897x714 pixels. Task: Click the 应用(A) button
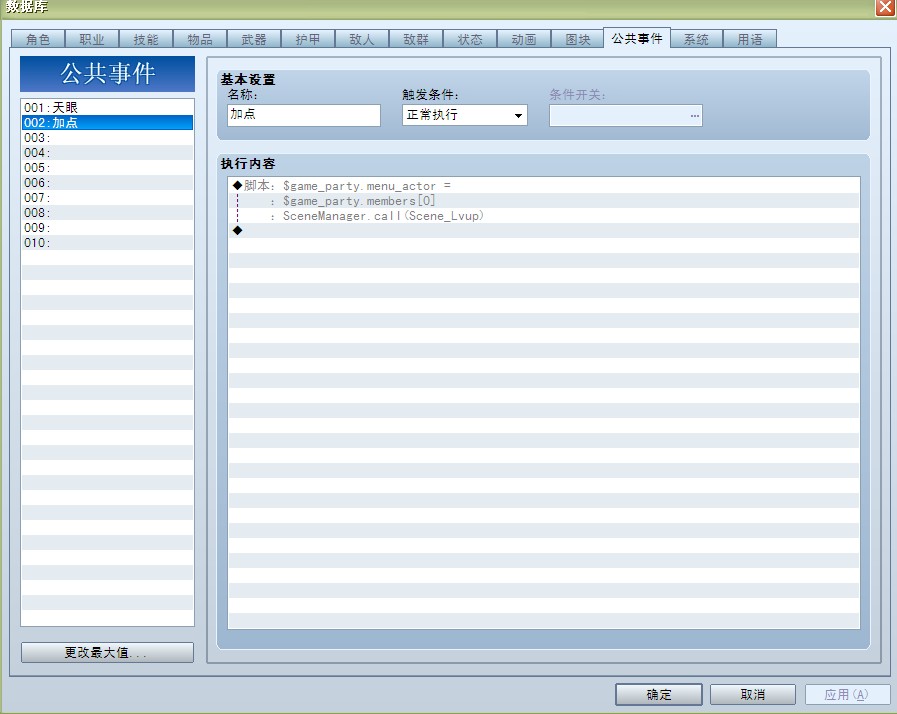pos(847,695)
